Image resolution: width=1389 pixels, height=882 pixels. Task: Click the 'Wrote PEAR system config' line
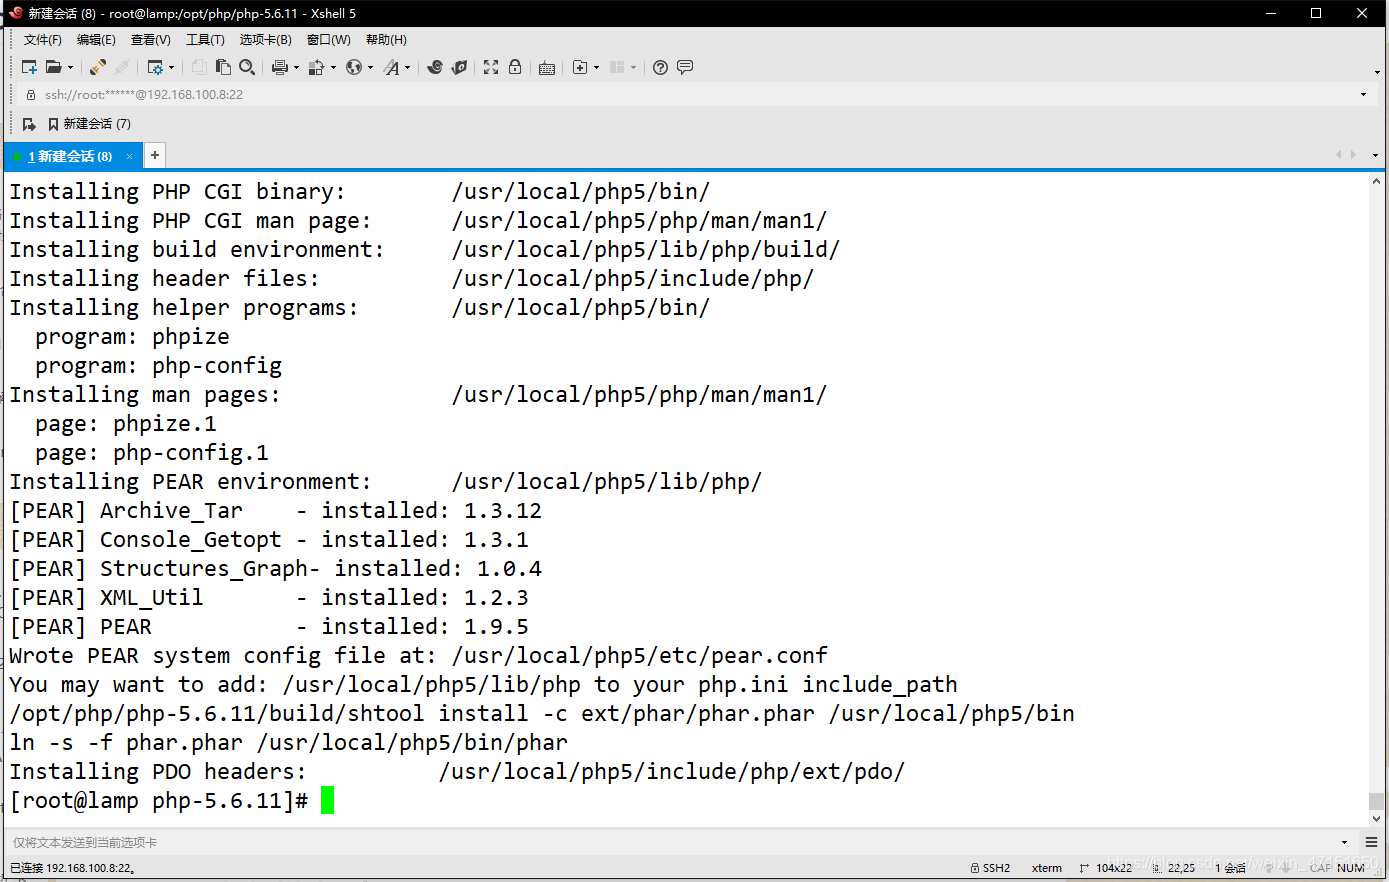click(418, 655)
